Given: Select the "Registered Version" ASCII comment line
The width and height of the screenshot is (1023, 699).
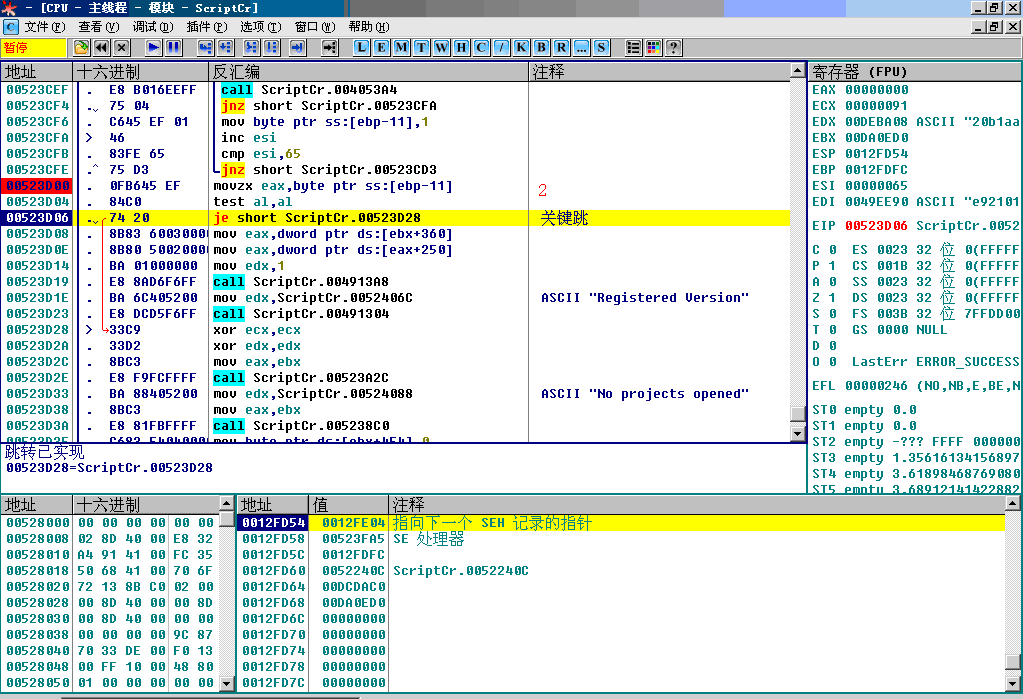Looking at the screenshot, I should (x=645, y=298).
